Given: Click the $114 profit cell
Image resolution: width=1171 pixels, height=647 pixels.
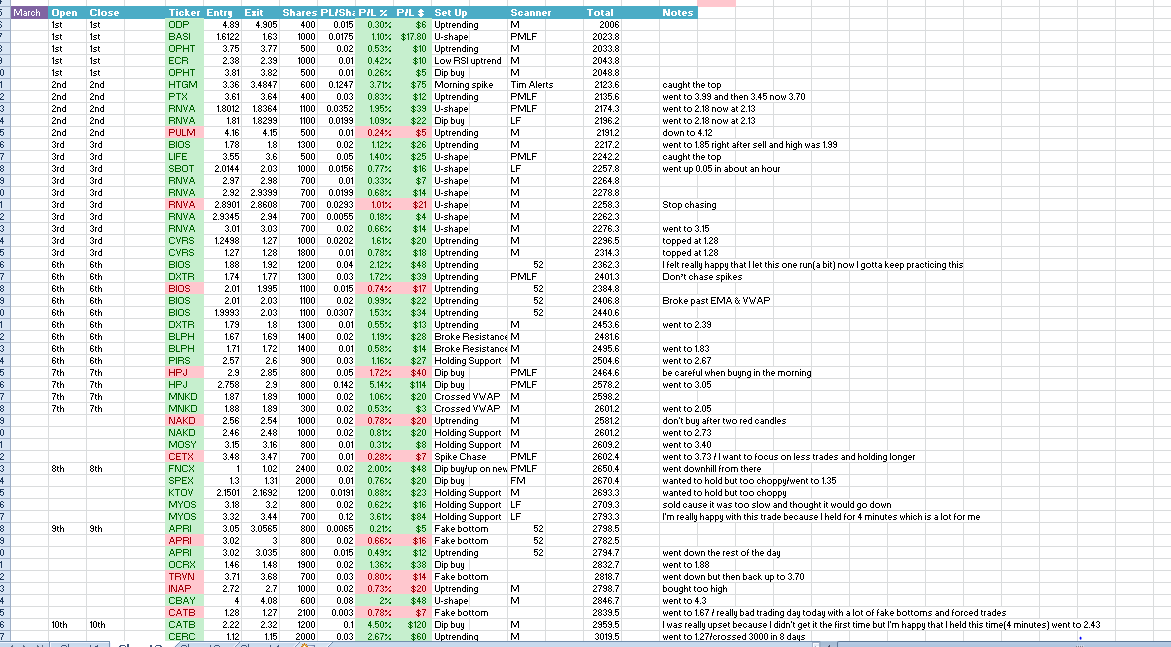Looking at the screenshot, I should [x=411, y=385].
